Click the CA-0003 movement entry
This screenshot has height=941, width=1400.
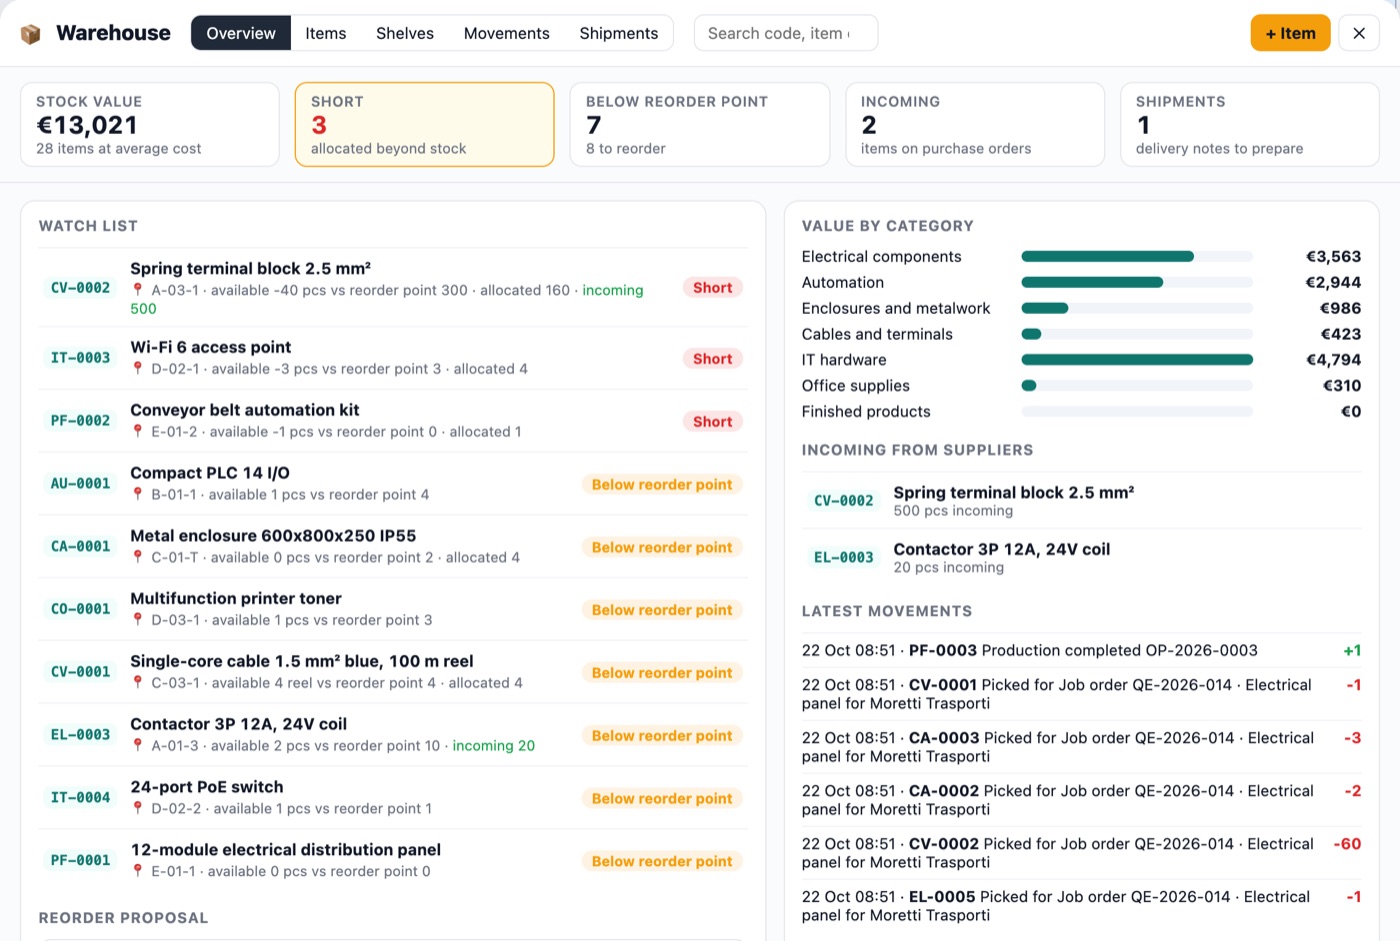click(x=1081, y=747)
